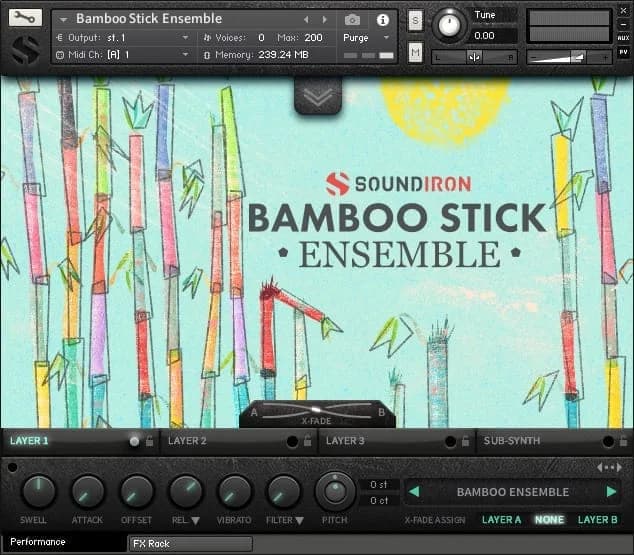The width and height of the screenshot is (634, 555).
Task: Click the PITCH knob
Action: pos(335,492)
